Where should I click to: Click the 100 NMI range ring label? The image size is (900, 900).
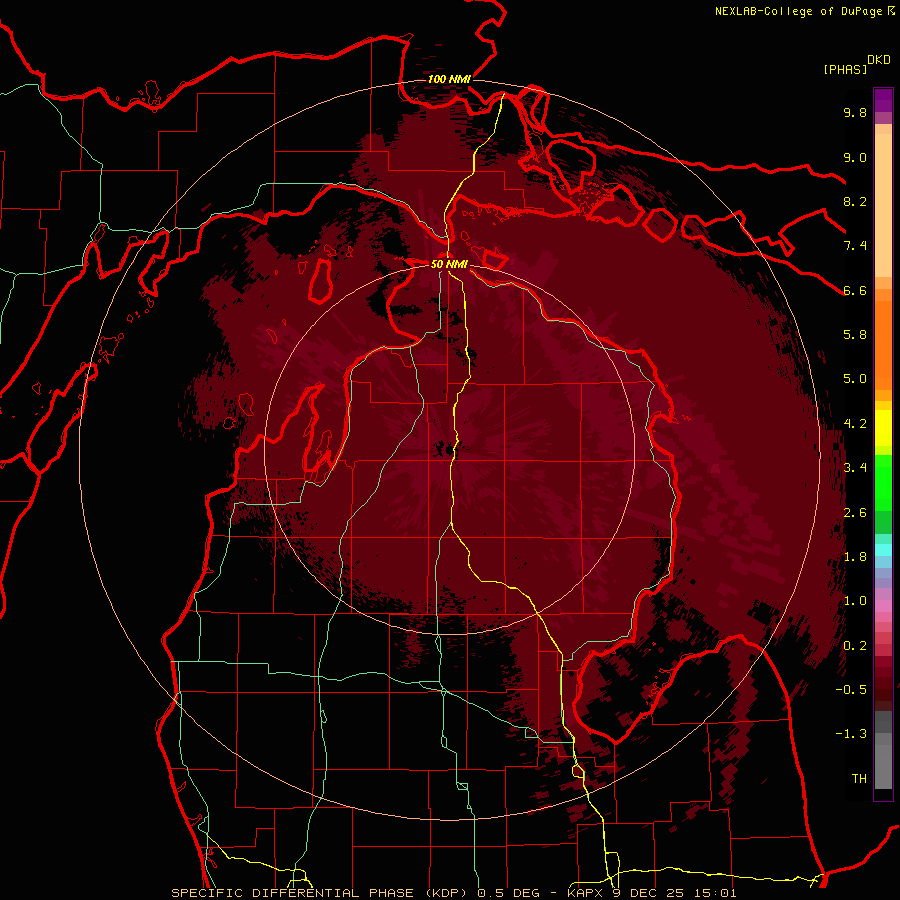(x=449, y=79)
